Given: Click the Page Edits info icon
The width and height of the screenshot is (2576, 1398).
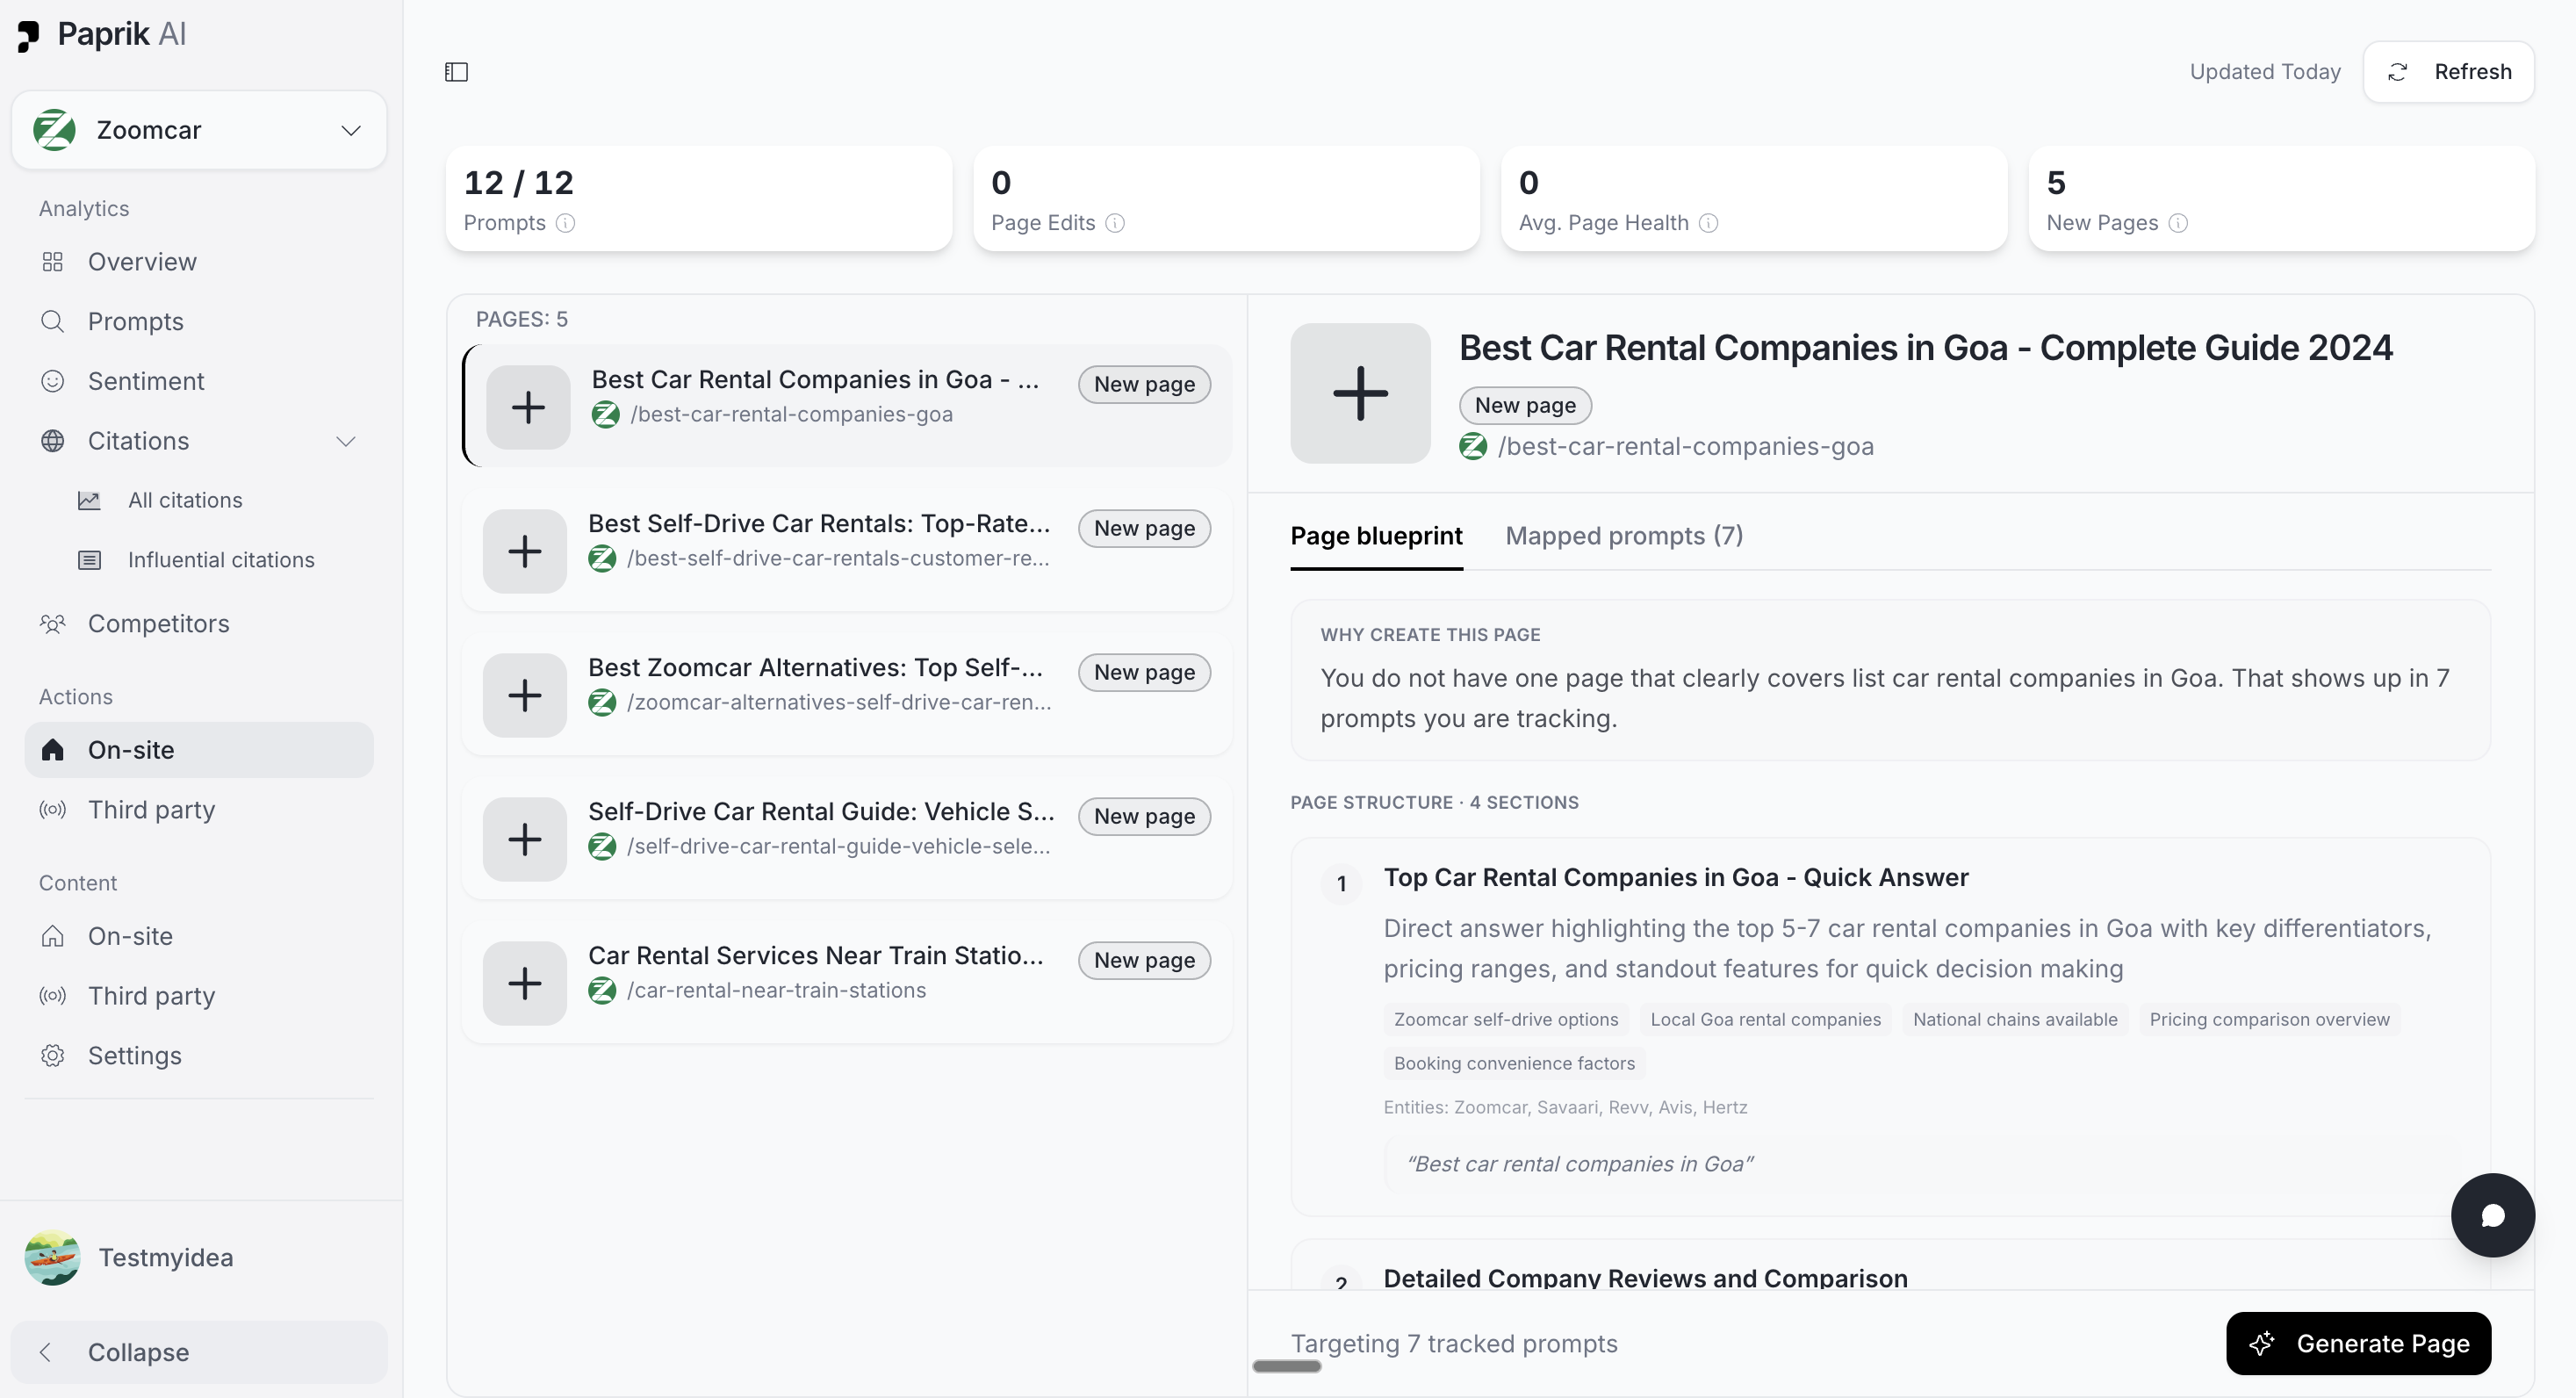Looking at the screenshot, I should point(1115,223).
